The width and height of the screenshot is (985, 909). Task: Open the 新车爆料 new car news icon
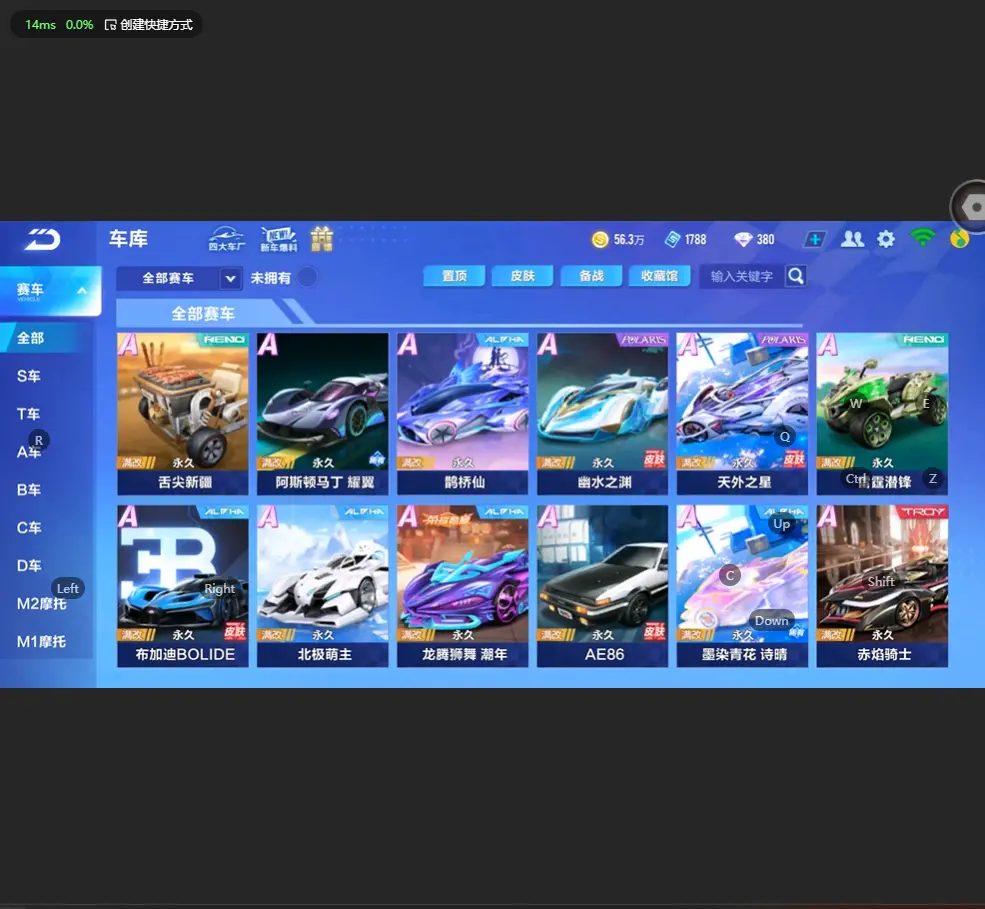click(278, 239)
